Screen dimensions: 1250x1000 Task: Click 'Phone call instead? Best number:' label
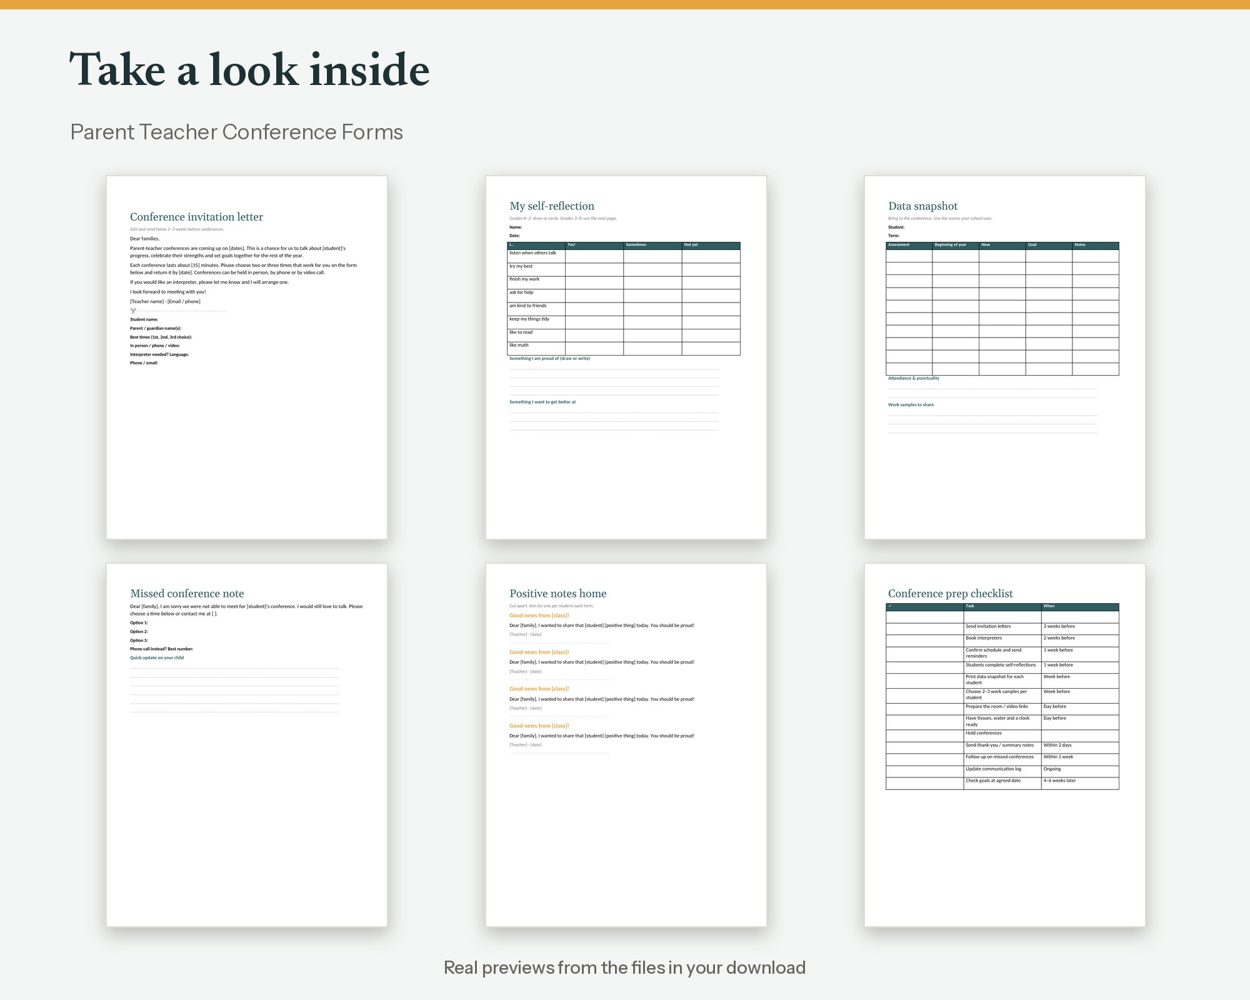[162, 649]
